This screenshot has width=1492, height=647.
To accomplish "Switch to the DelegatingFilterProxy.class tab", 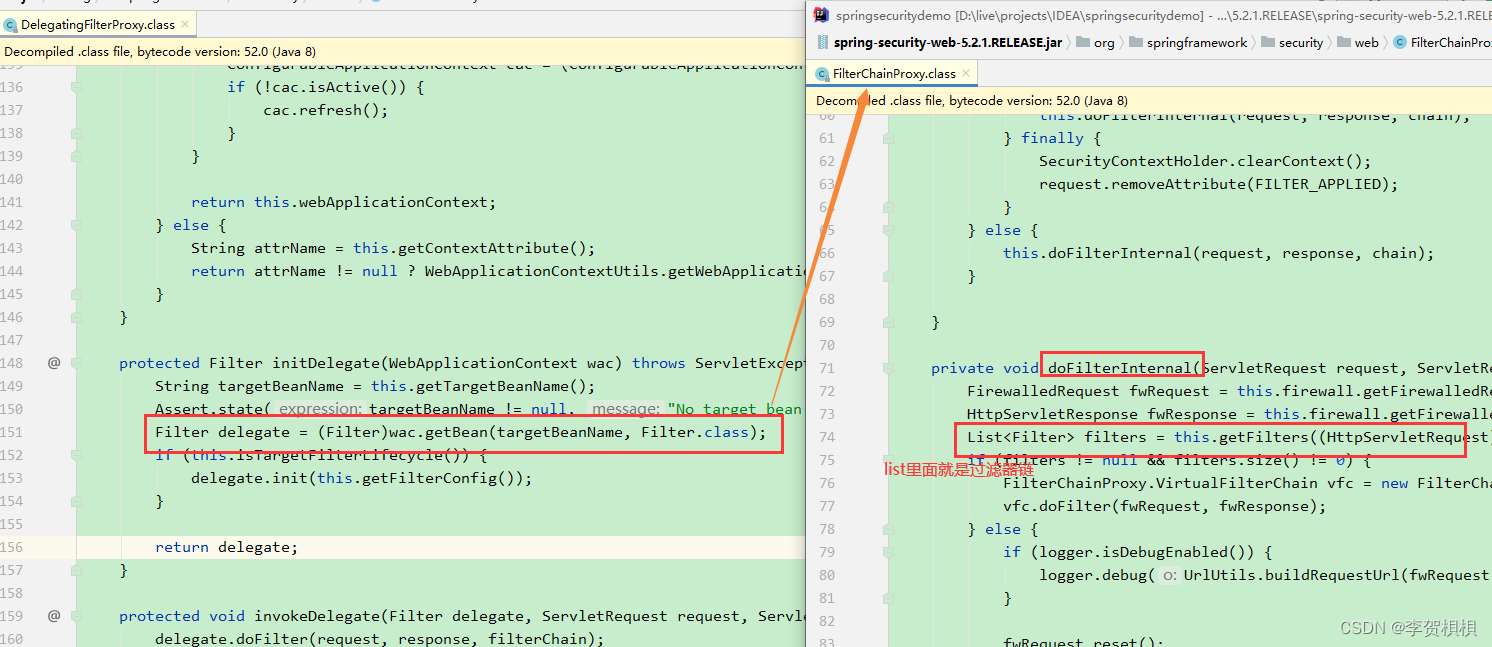I will (x=98, y=24).
